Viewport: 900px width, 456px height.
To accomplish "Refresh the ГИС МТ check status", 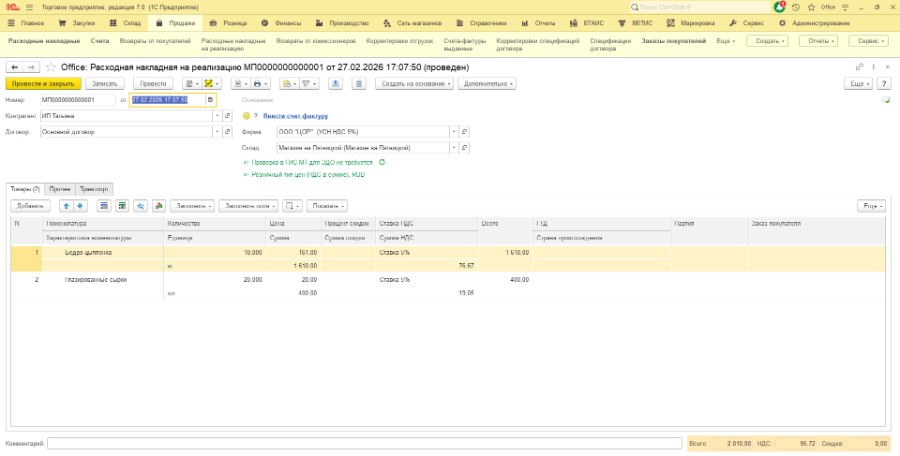I will tap(382, 163).
